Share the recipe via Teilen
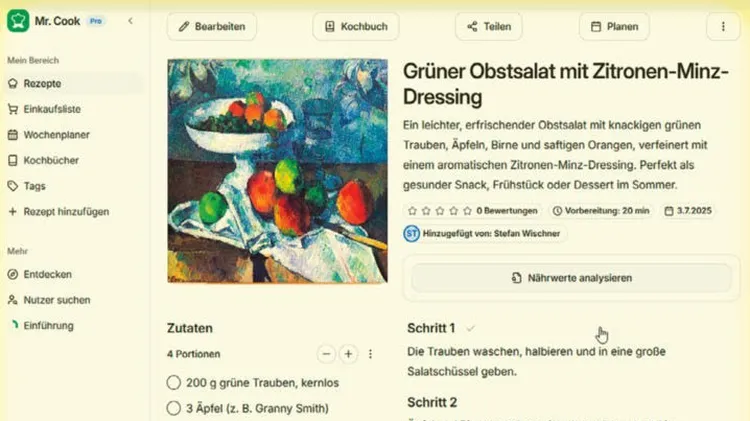This screenshot has height=421, width=750. click(x=488, y=27)
